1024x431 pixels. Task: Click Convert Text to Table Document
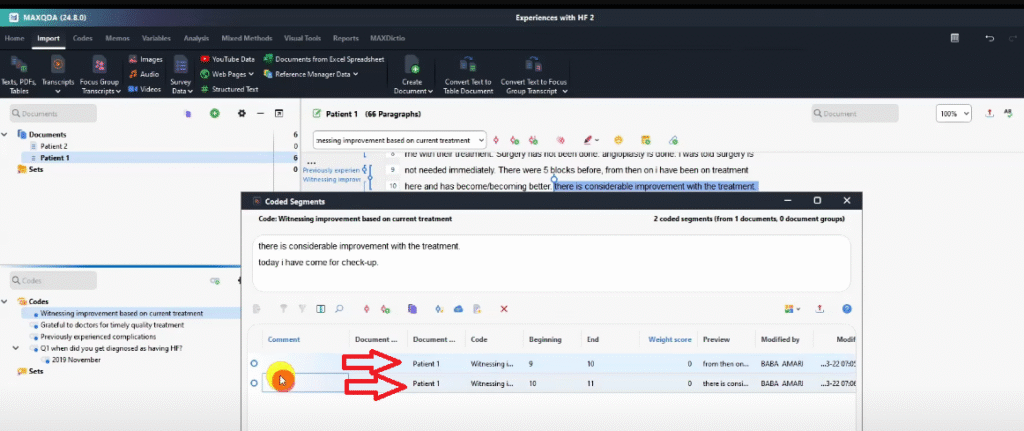pyautogui.click(x=468, y=74)
